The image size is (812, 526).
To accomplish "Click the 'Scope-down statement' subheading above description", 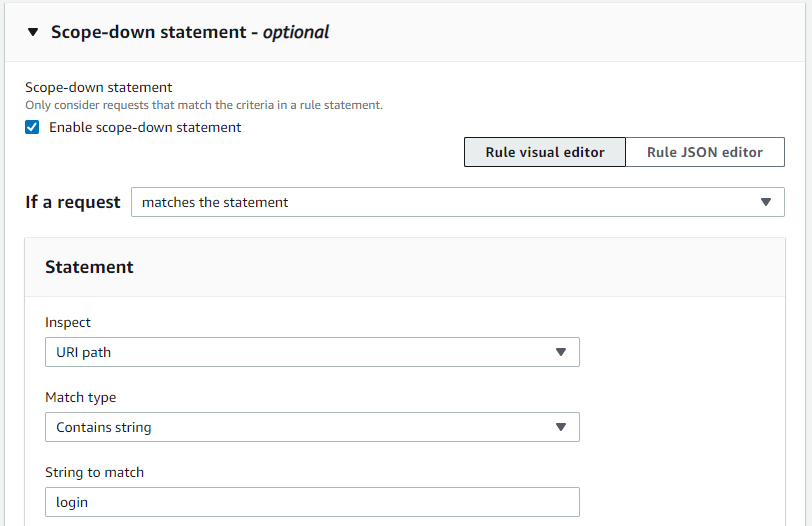I will tap(99, 88).
